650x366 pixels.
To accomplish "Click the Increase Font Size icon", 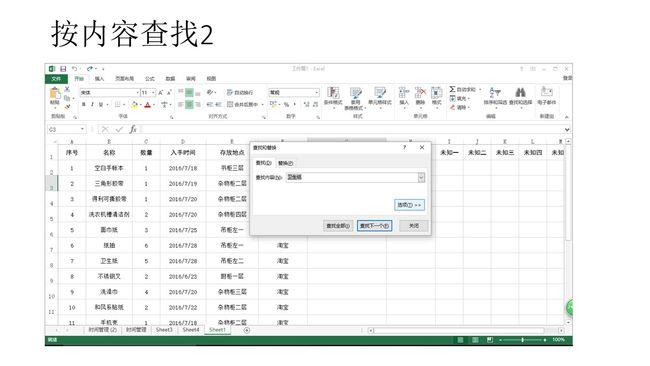I will click(x=161, y=92).
